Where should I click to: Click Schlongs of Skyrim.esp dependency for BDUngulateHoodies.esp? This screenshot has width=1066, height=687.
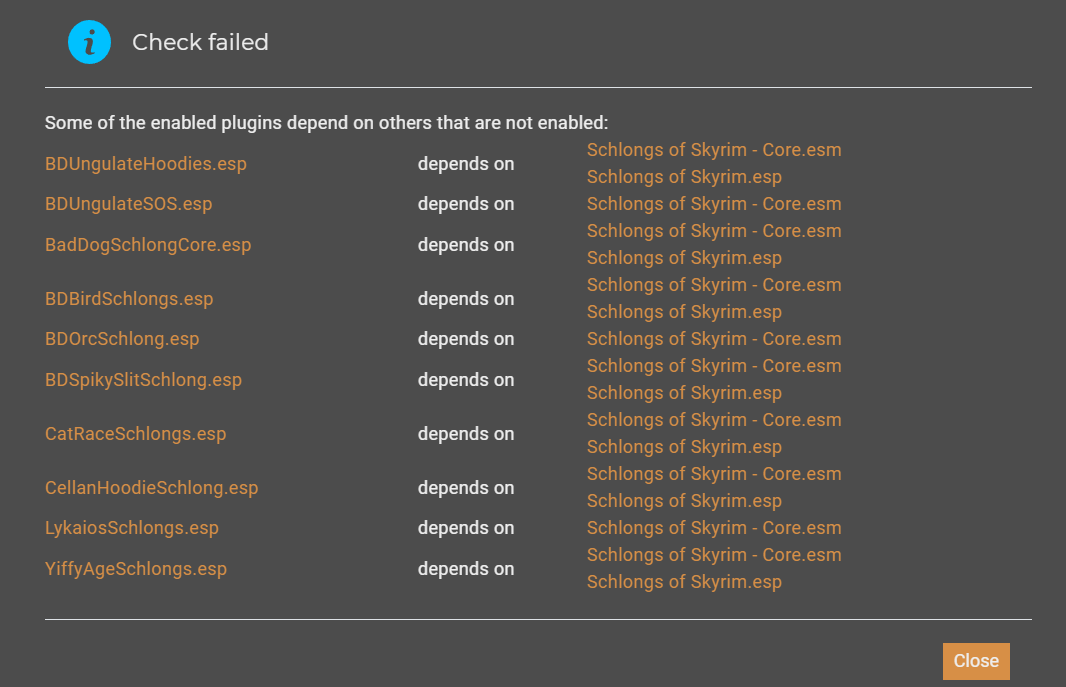[x=684, y=177]
